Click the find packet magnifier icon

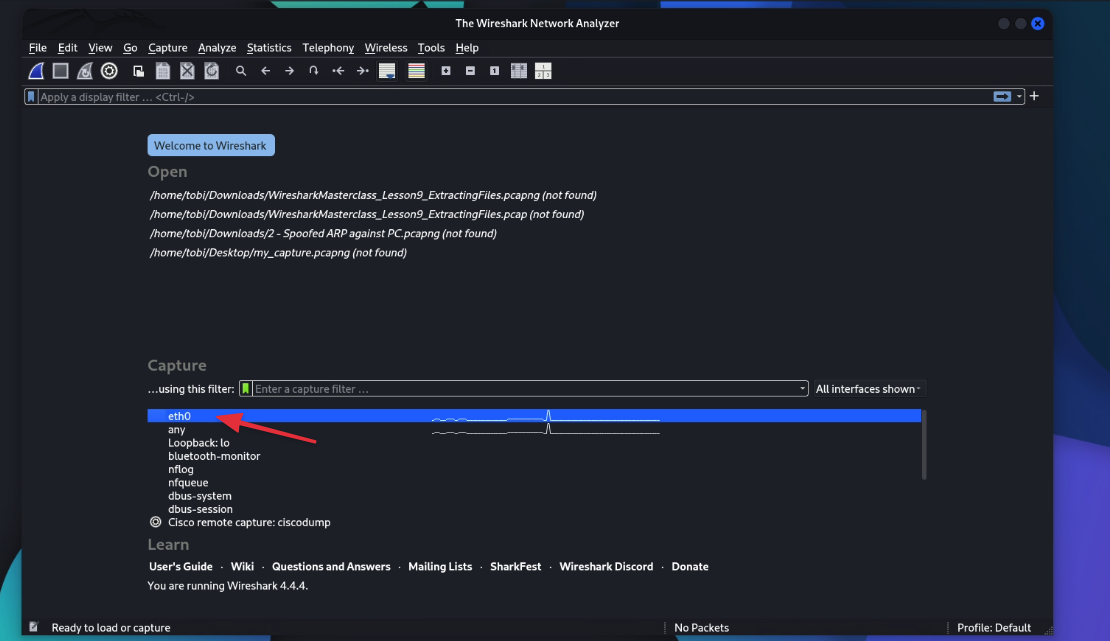(x=241, y=71)
